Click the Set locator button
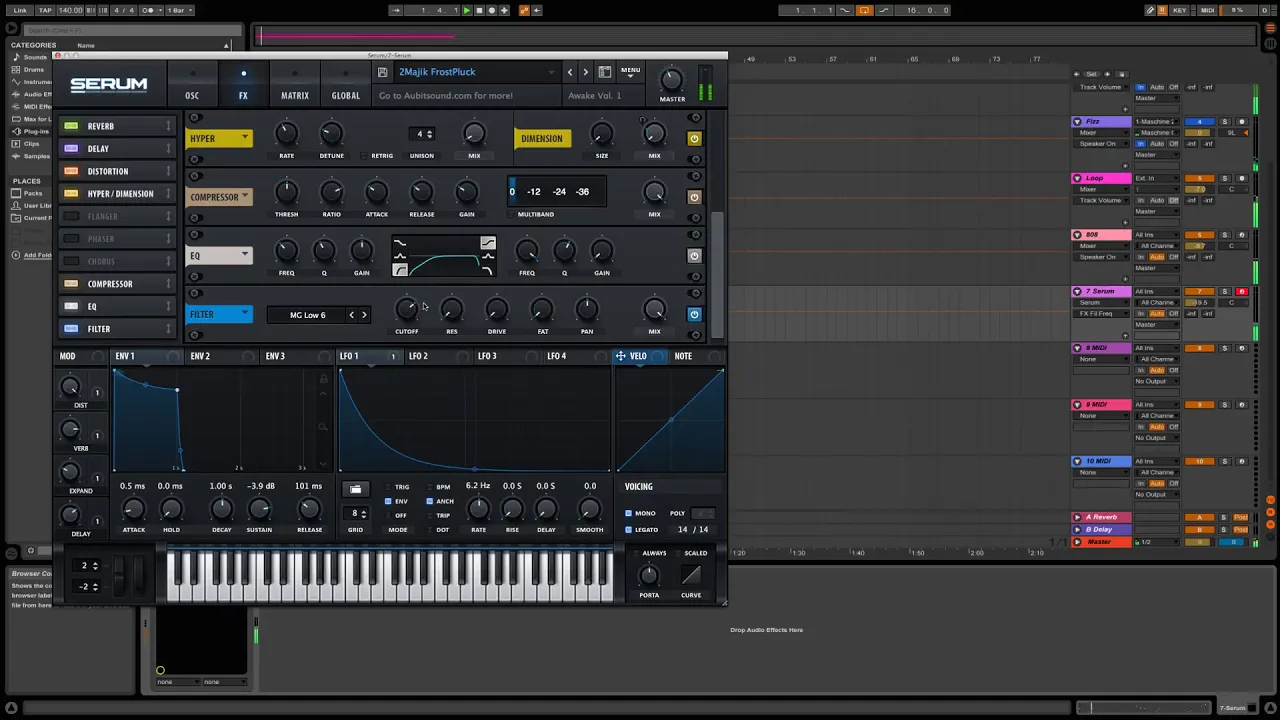 pos(1091,74)
